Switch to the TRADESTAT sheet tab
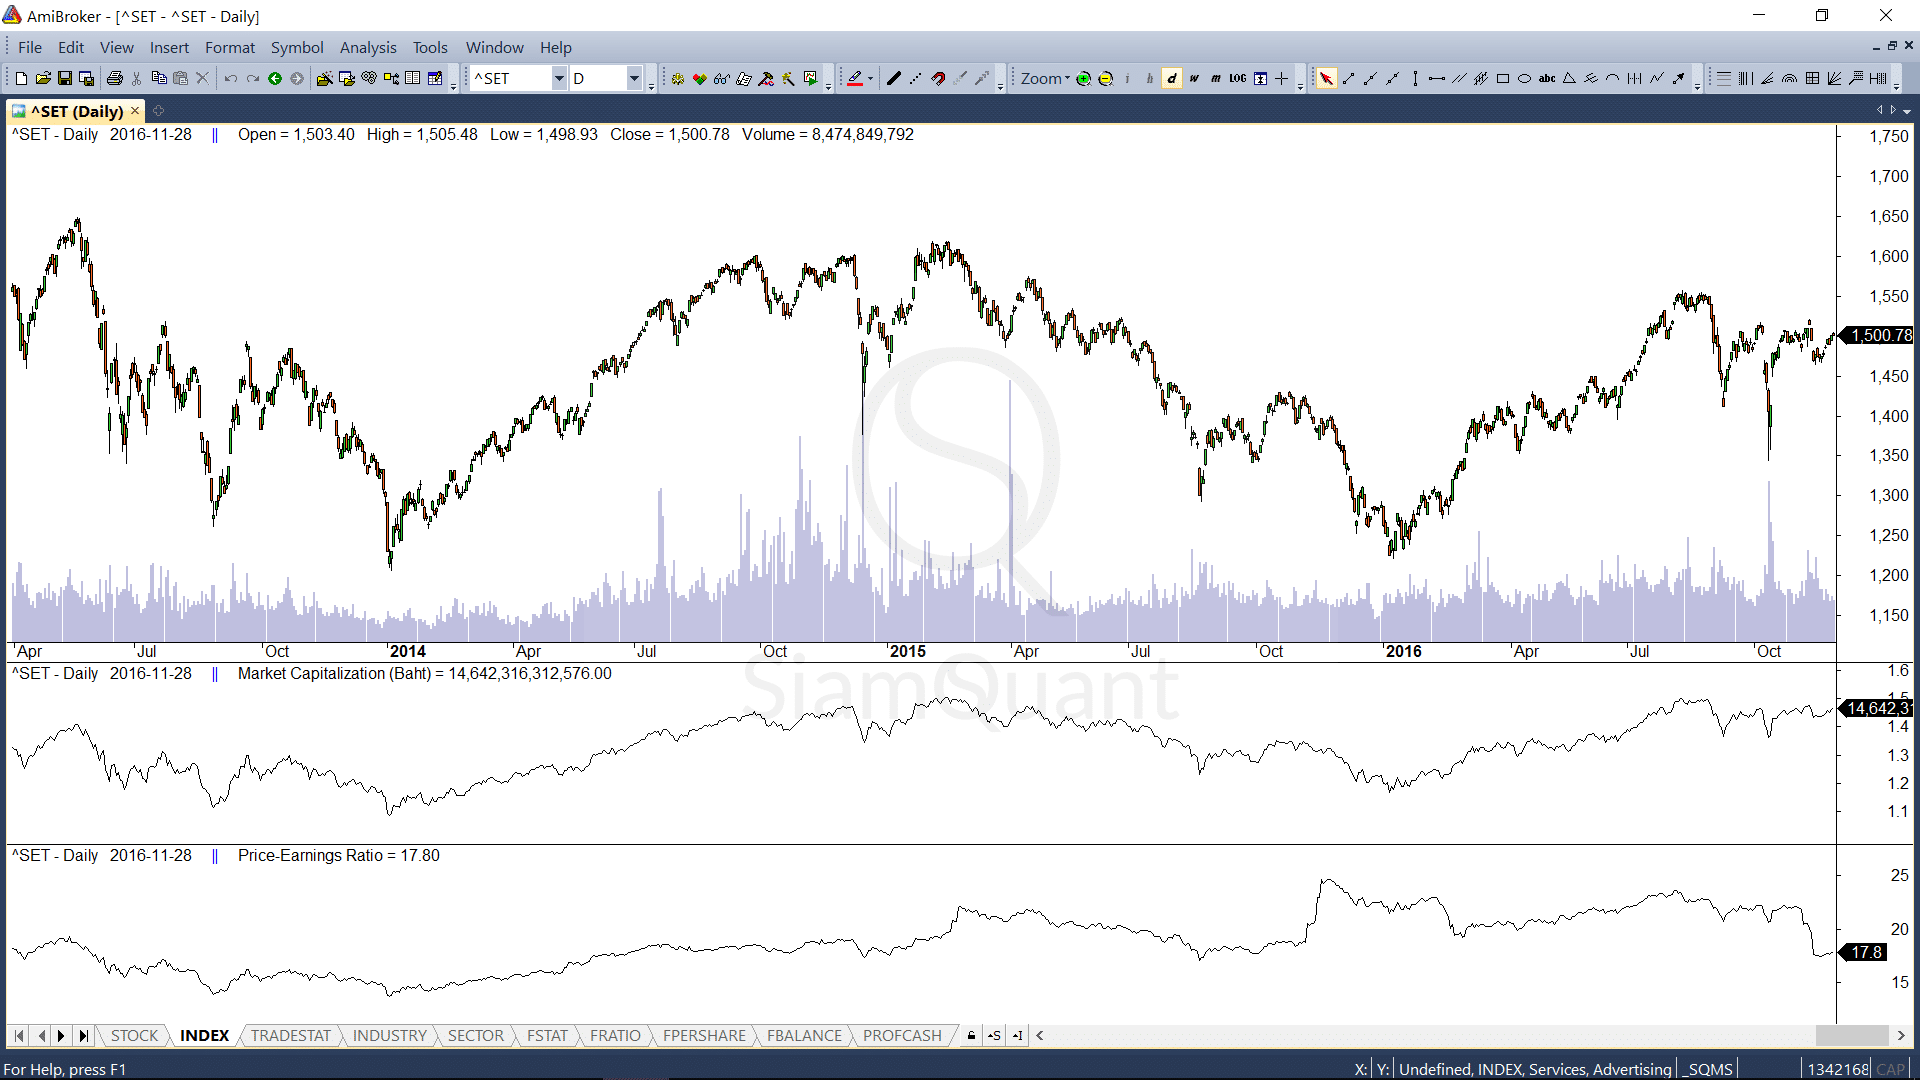Viewport: 1920px width, 1080px height. coord(290,1035)
